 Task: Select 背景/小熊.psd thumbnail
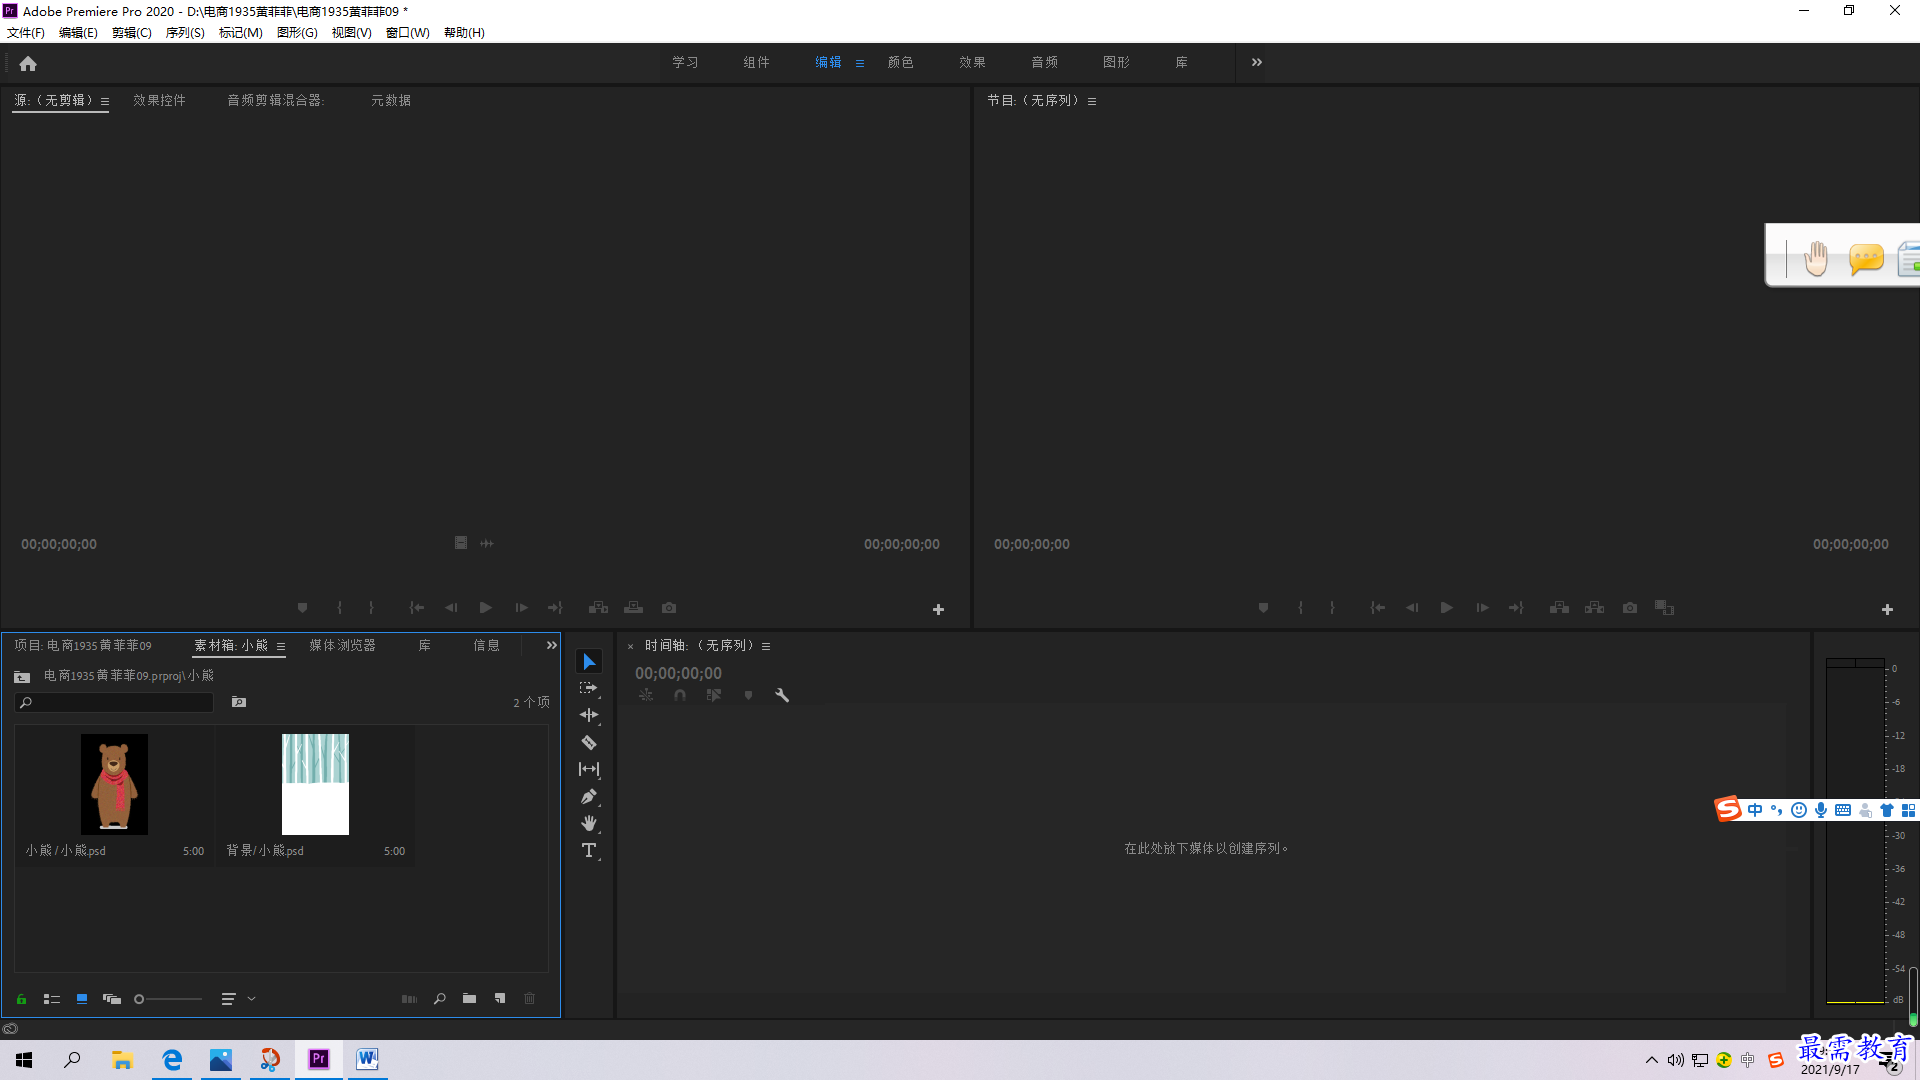315,785
